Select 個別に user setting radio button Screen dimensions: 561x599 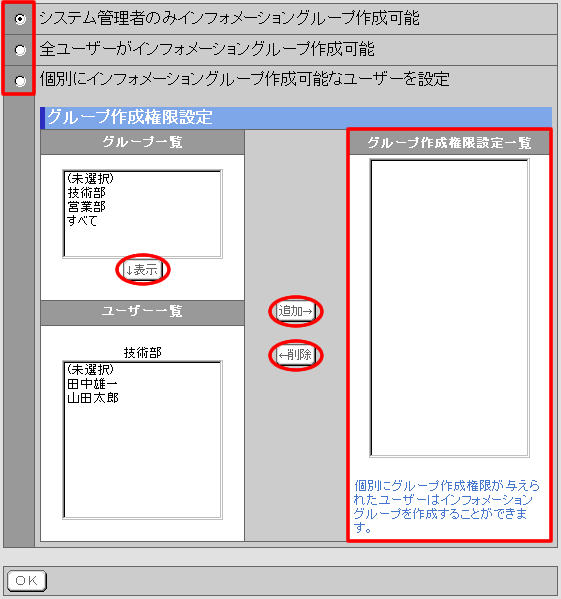(20, 81)
